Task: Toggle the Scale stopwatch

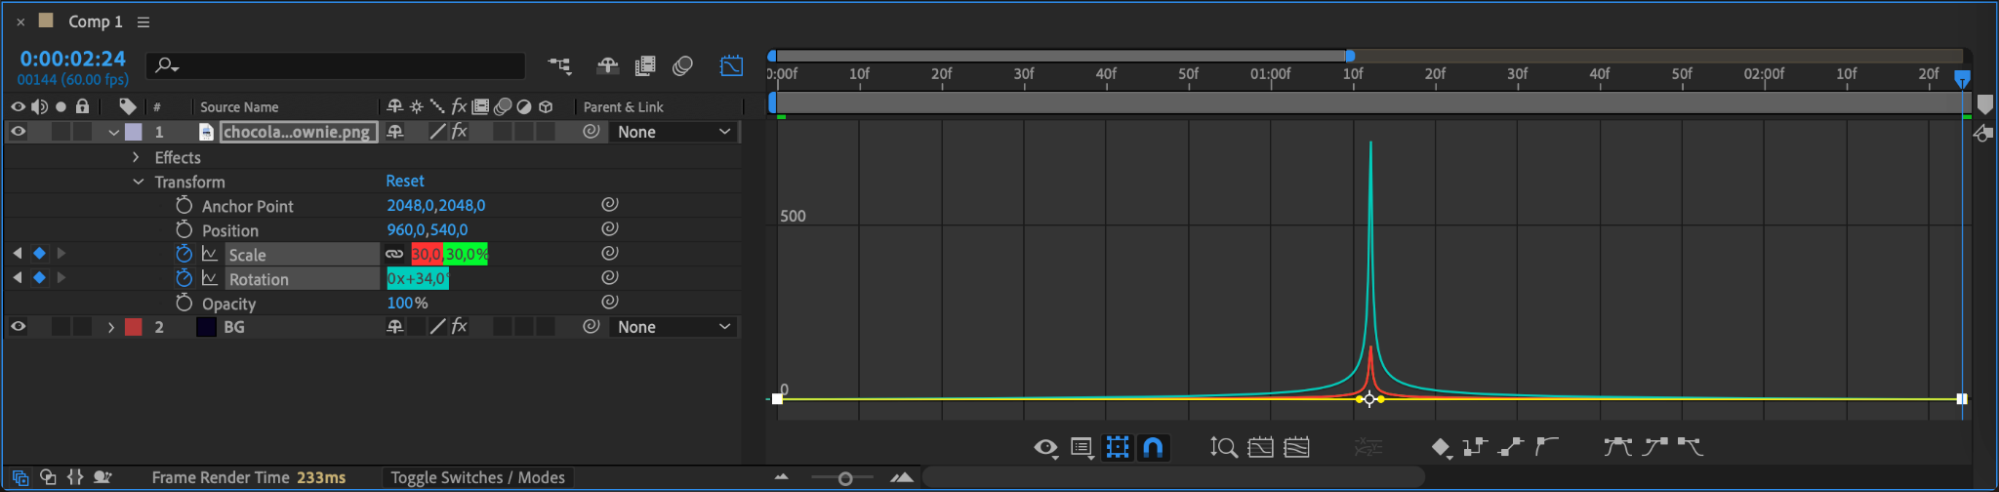Action: click(184, 254)
